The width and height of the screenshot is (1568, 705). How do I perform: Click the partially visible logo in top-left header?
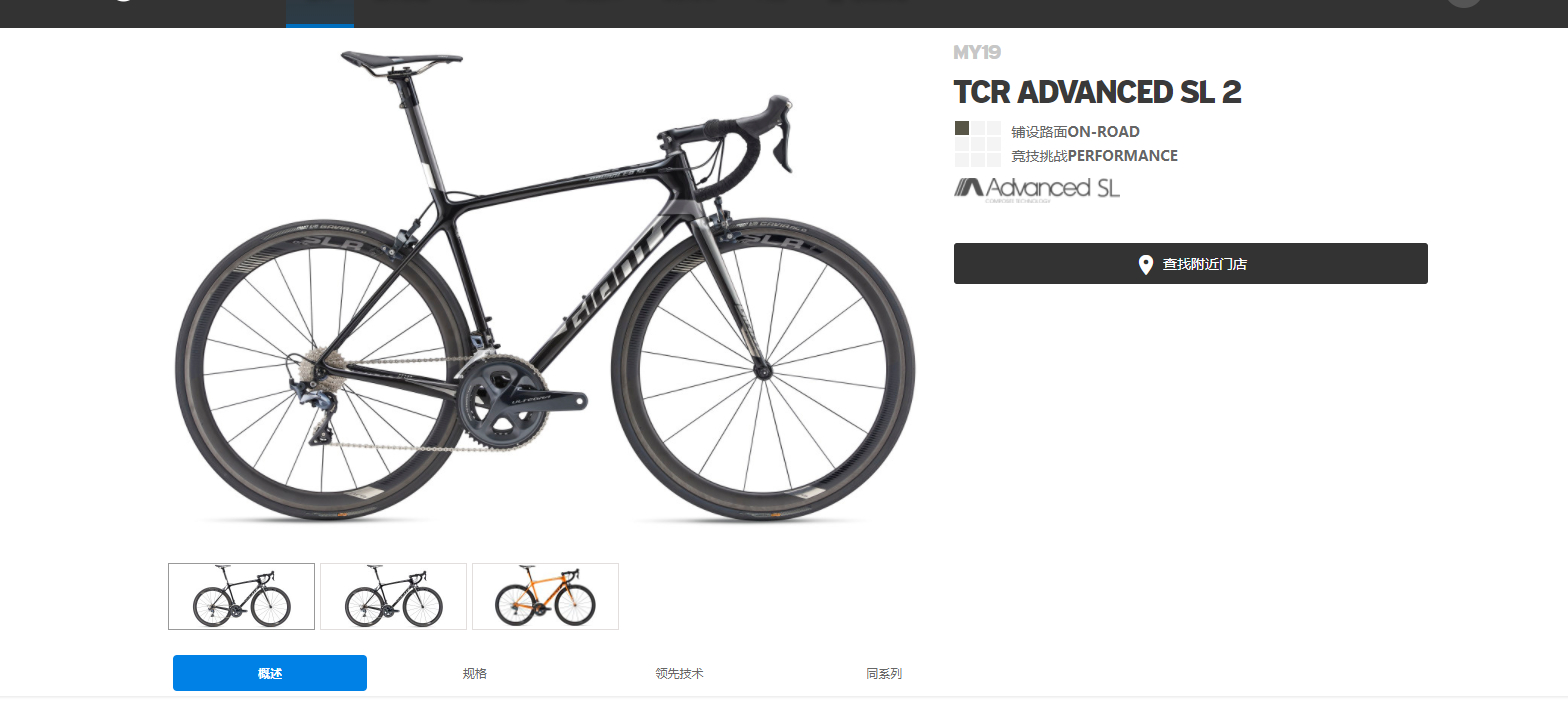tap(123, 1)
